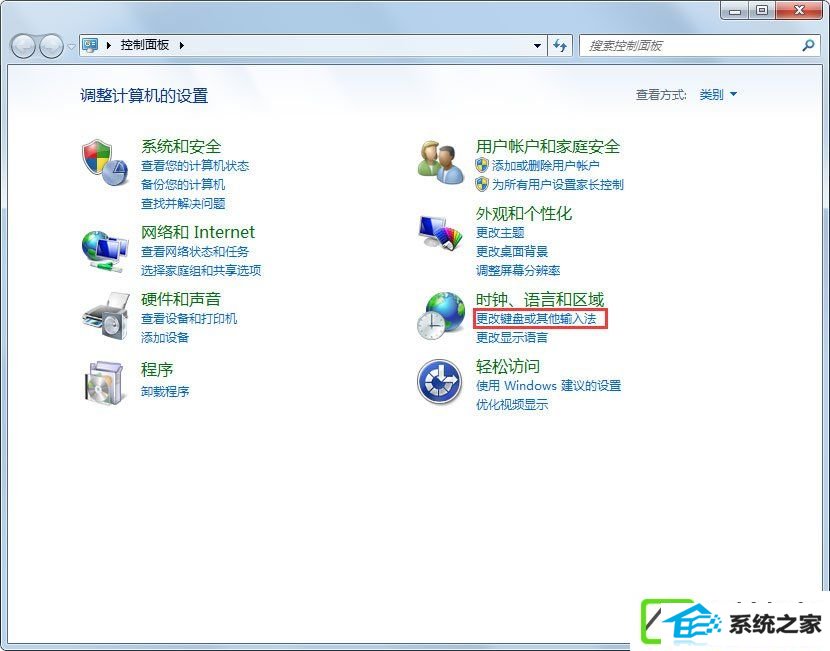Click the UAC shield beside 为所有用户设置家长控制
Screen dimensions: 830x651
click(x=482, y=184)
